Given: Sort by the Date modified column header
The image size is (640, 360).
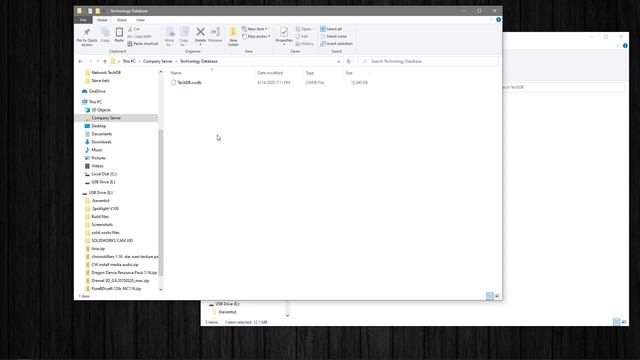Looking at the screenshot, I should [x=279, y=73].
